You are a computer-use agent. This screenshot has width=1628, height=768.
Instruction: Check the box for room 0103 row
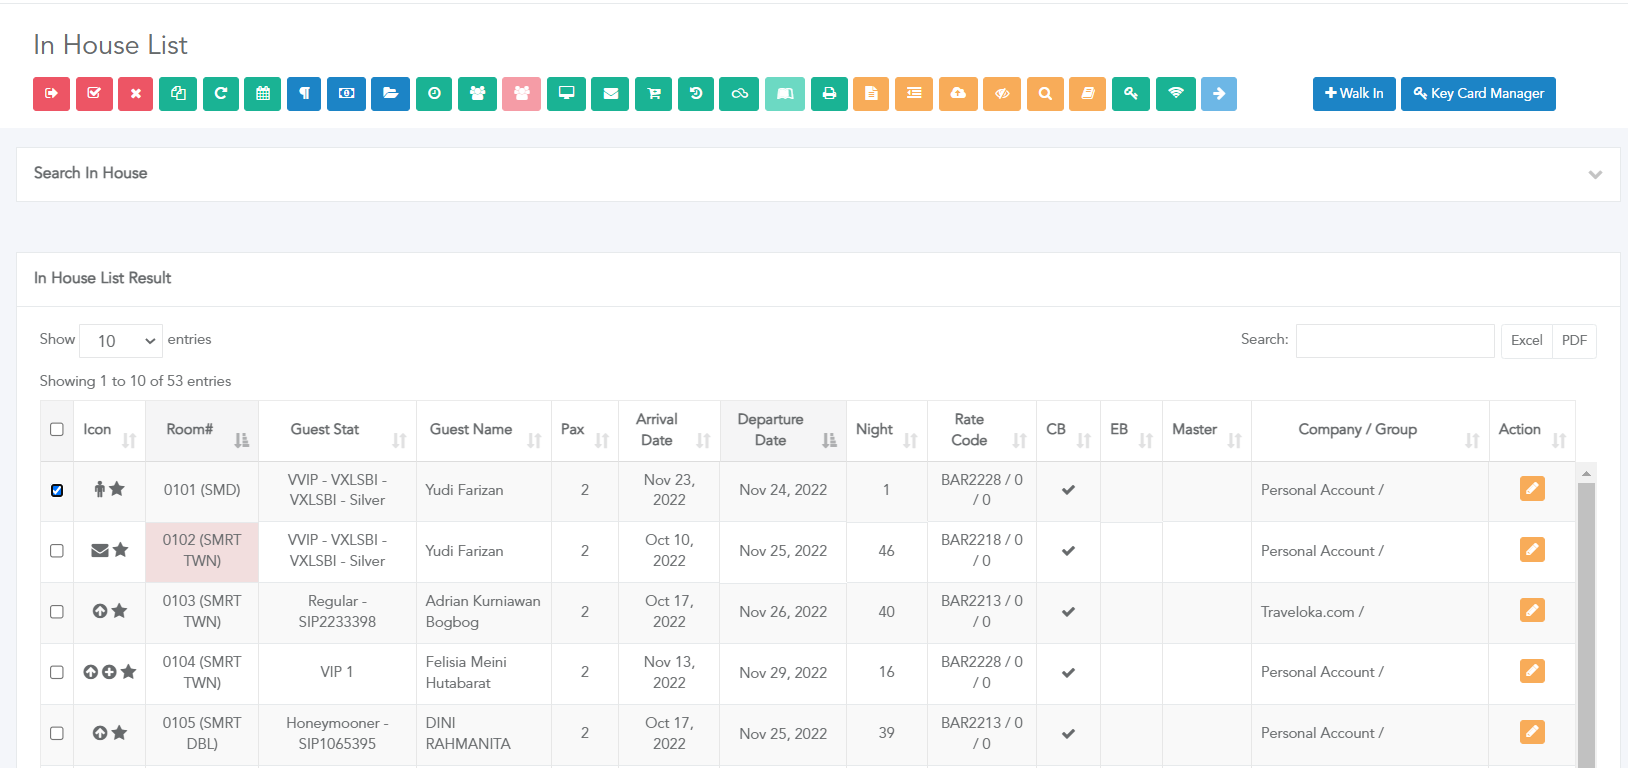coord(57,612)
